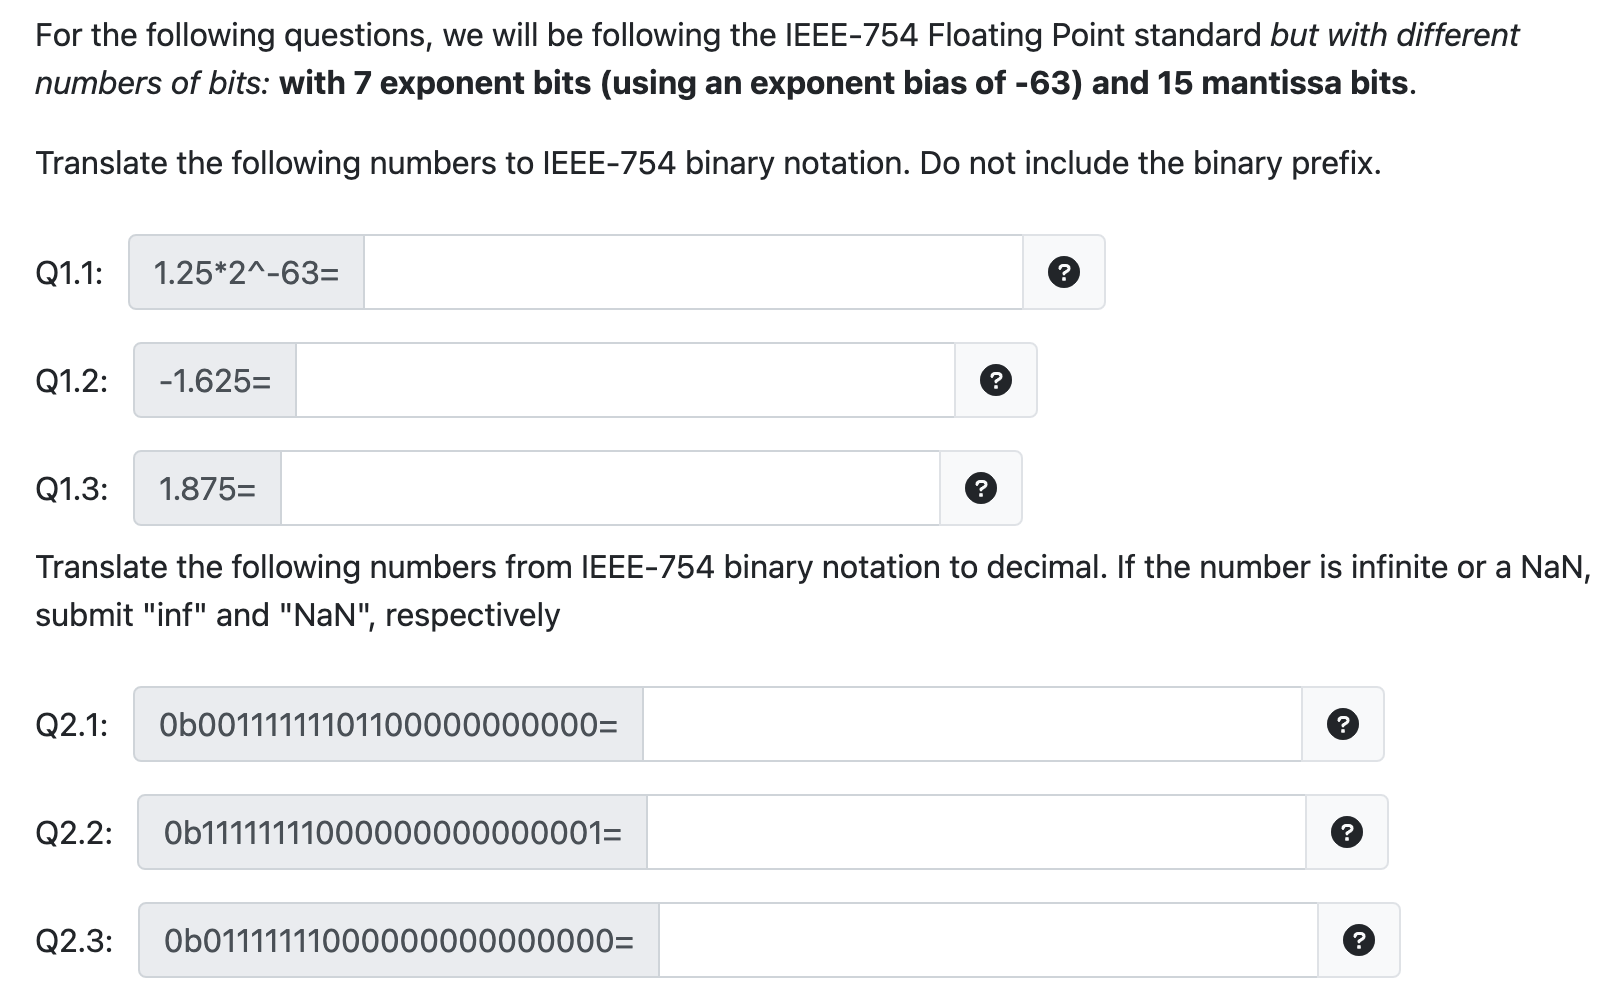
Task: Open help for Q2.2 binary conversion
Action: click(x=1346, y=832)
